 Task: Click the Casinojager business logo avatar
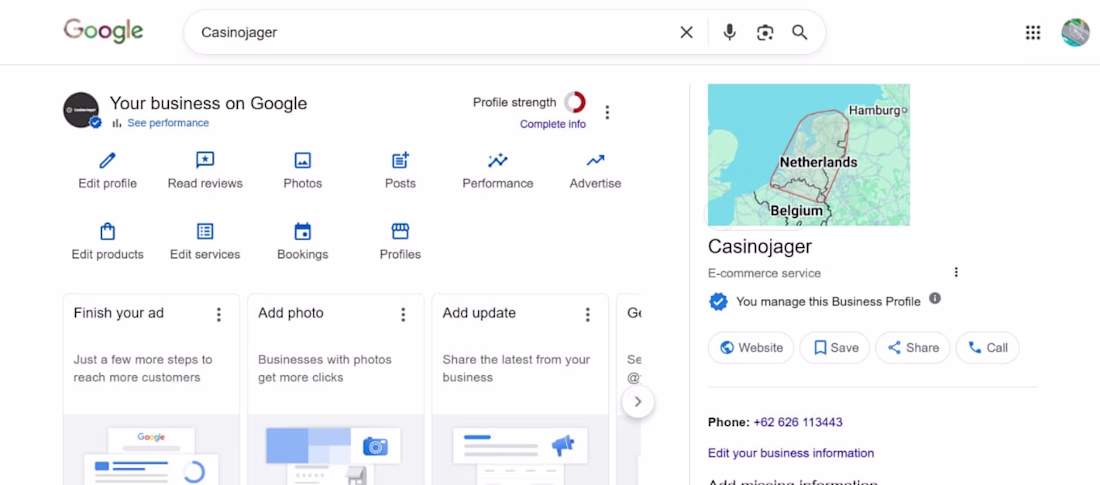coord(81,110)
